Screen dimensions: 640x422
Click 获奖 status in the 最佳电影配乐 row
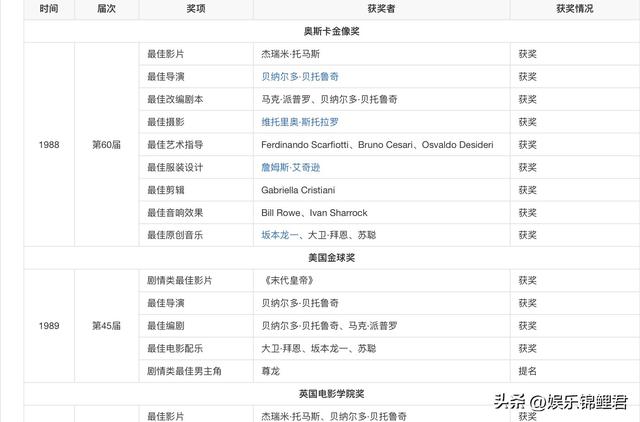(x=527, y=349)
